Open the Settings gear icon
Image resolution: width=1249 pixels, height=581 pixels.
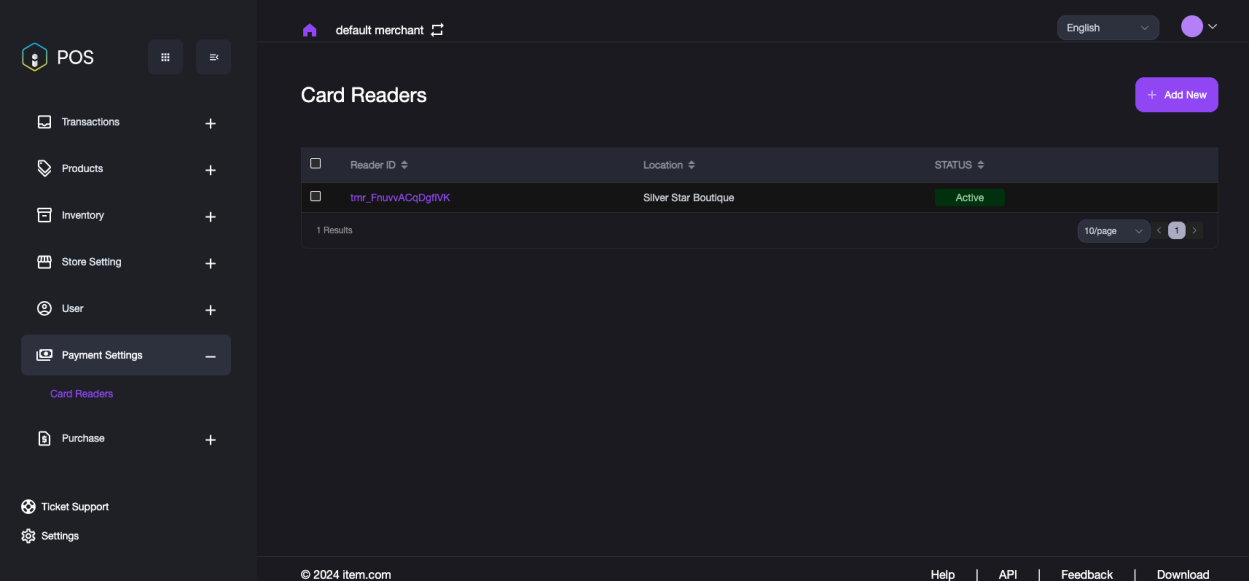28,536
